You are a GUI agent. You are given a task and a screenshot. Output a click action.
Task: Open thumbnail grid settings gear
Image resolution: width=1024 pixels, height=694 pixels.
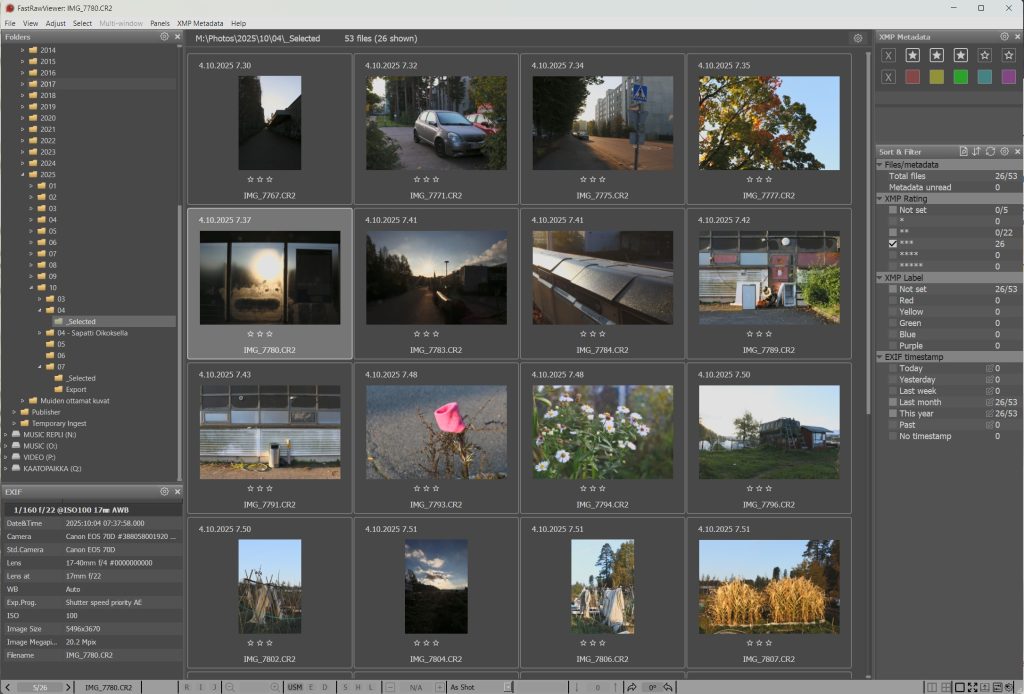pyautogui.click(x=857, y=38)
